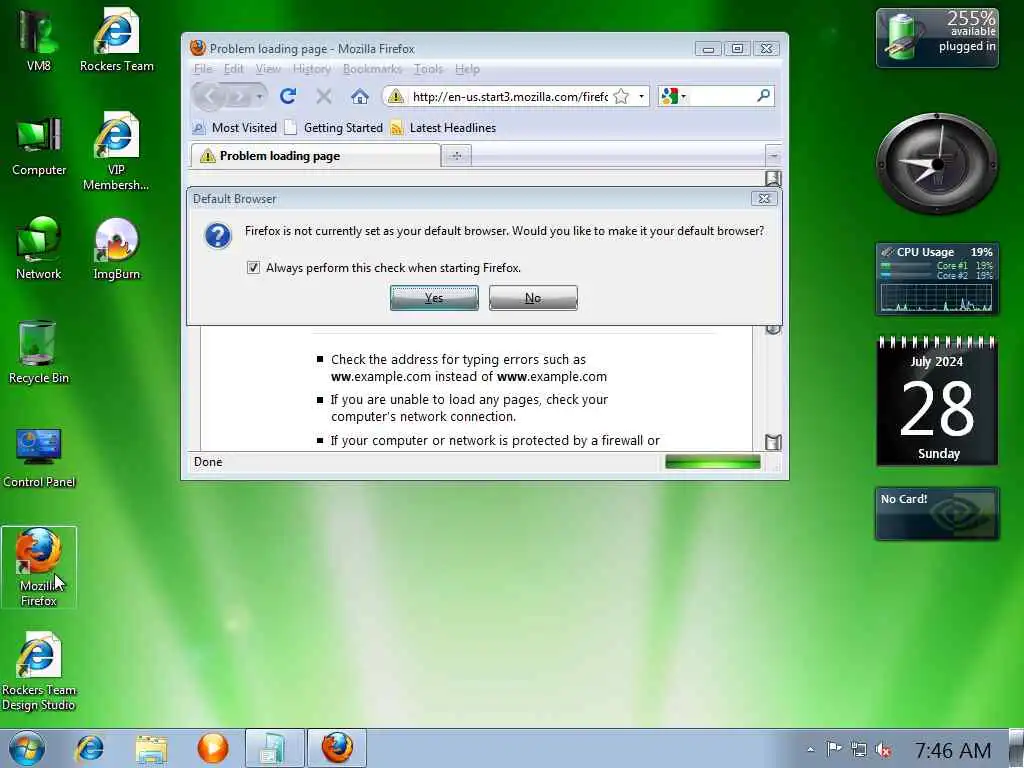The image size is (1024, 768).
Task: Click Yes to set default browser
Action: 434,298
